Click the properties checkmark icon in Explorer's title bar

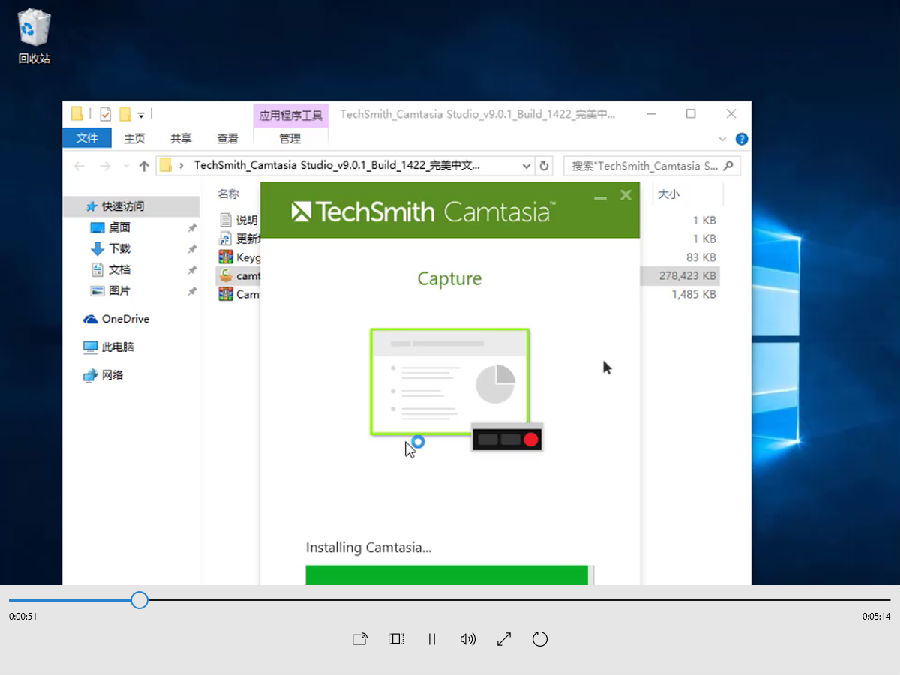(106, 114)
